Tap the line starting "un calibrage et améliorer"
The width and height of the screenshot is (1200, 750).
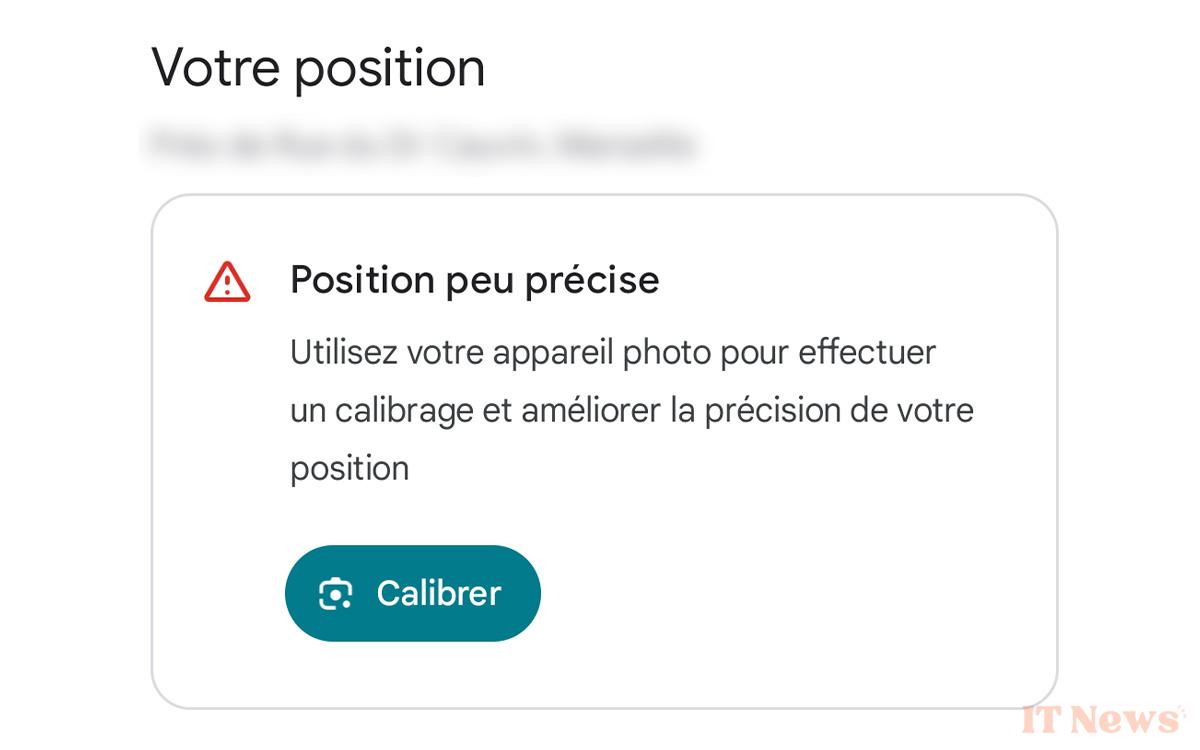(632, 411)
